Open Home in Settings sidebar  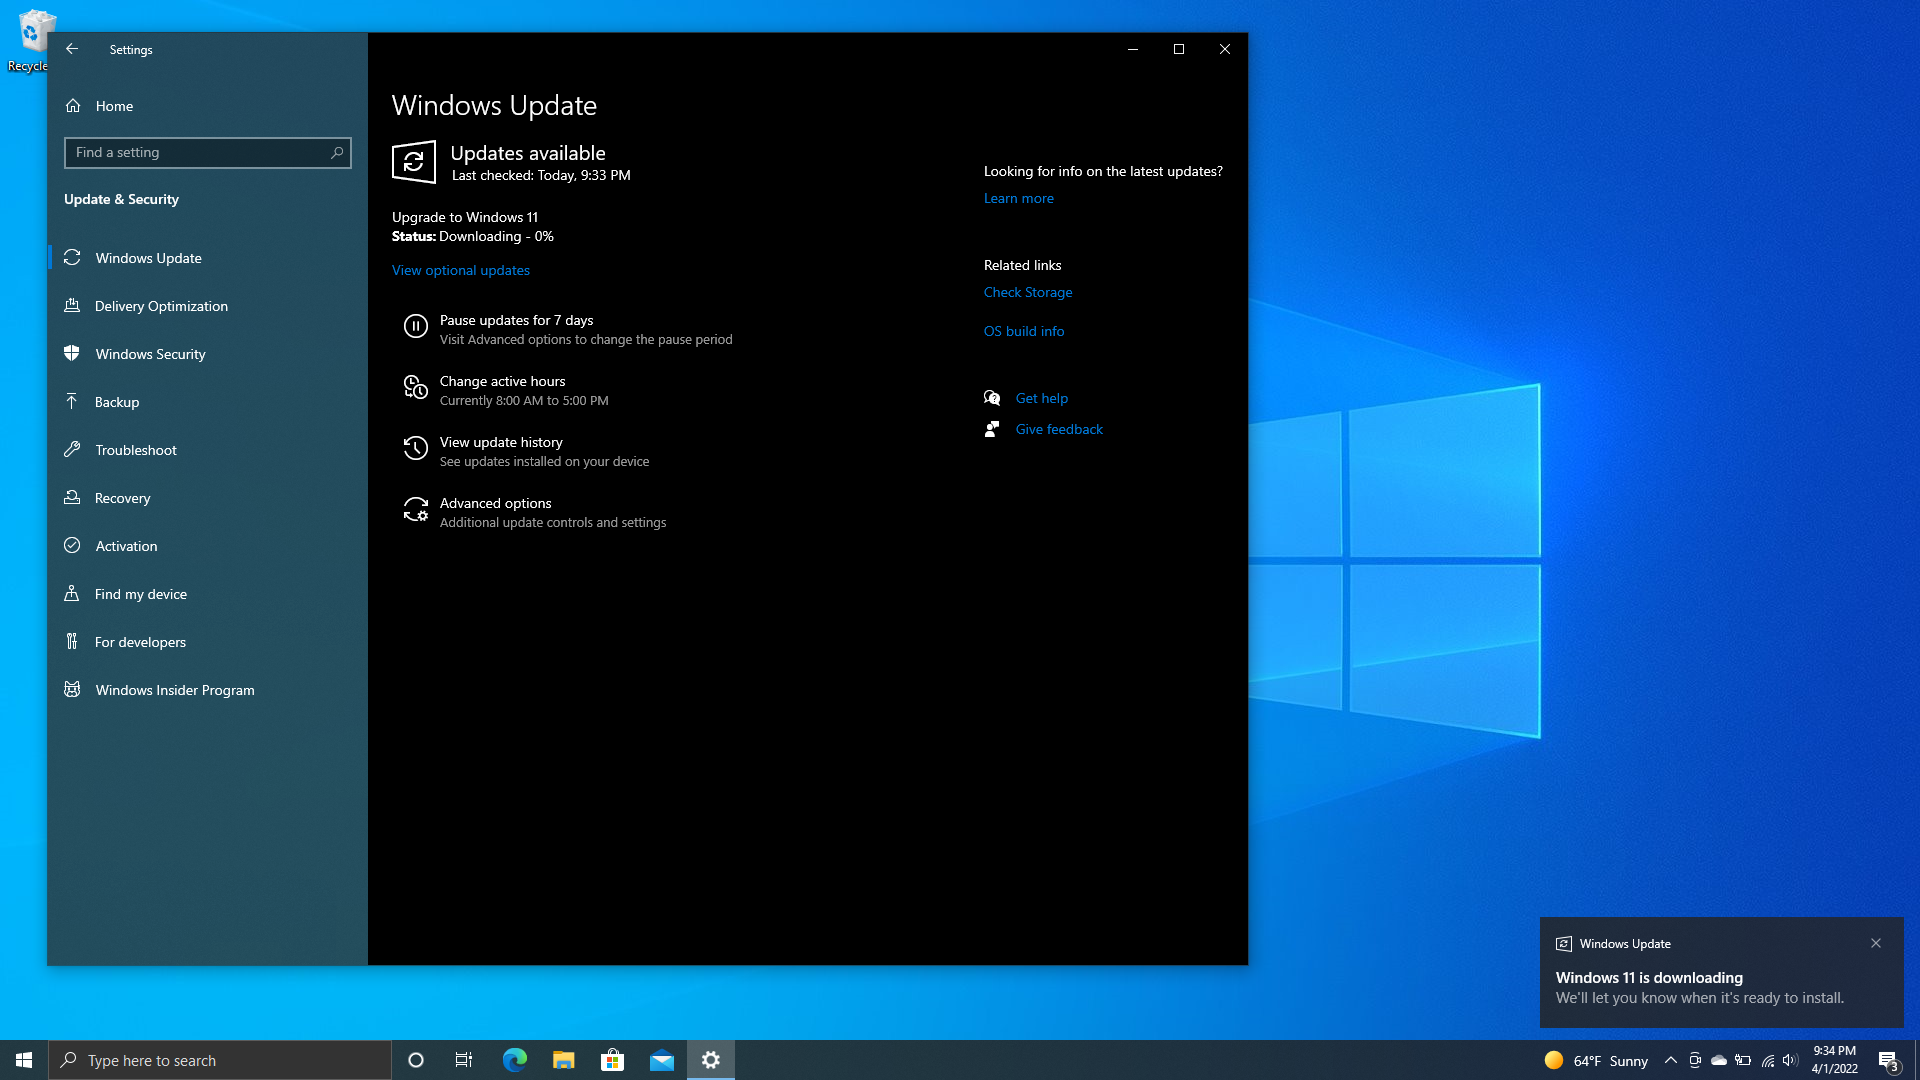click(x=208, y=106)
